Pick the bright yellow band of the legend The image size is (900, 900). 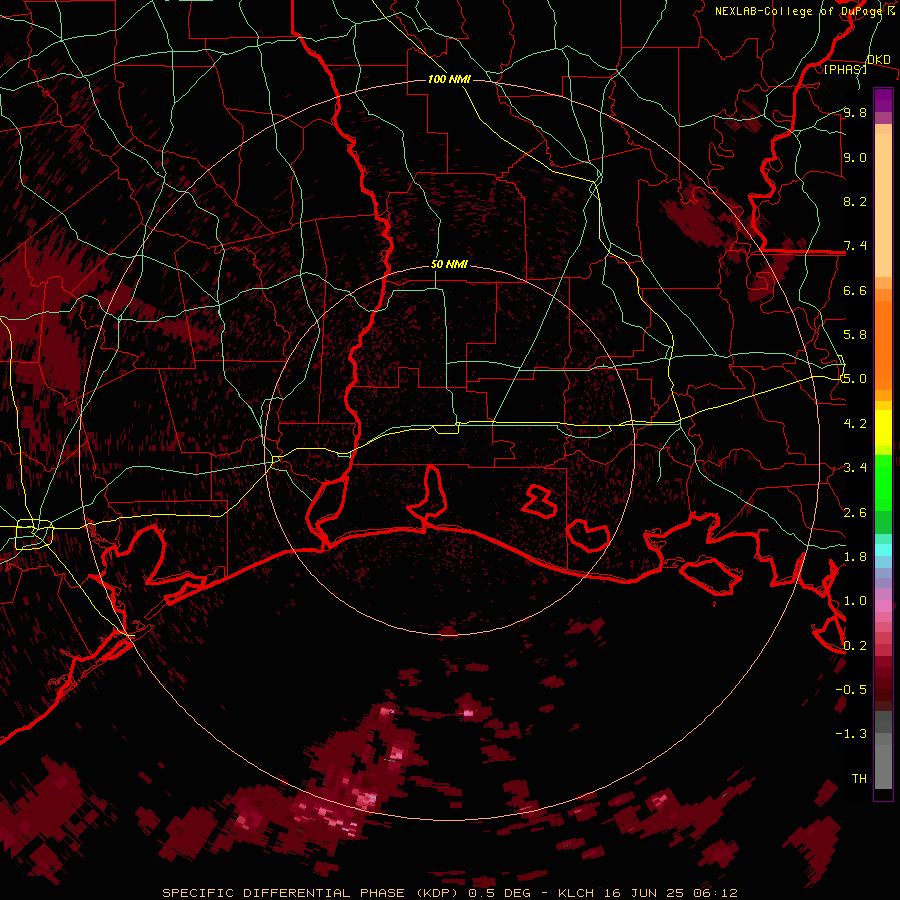(883, 428)
